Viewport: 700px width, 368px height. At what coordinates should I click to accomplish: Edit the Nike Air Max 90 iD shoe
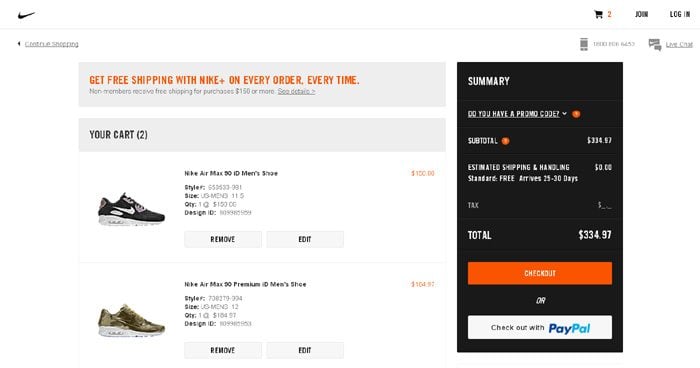305,239
